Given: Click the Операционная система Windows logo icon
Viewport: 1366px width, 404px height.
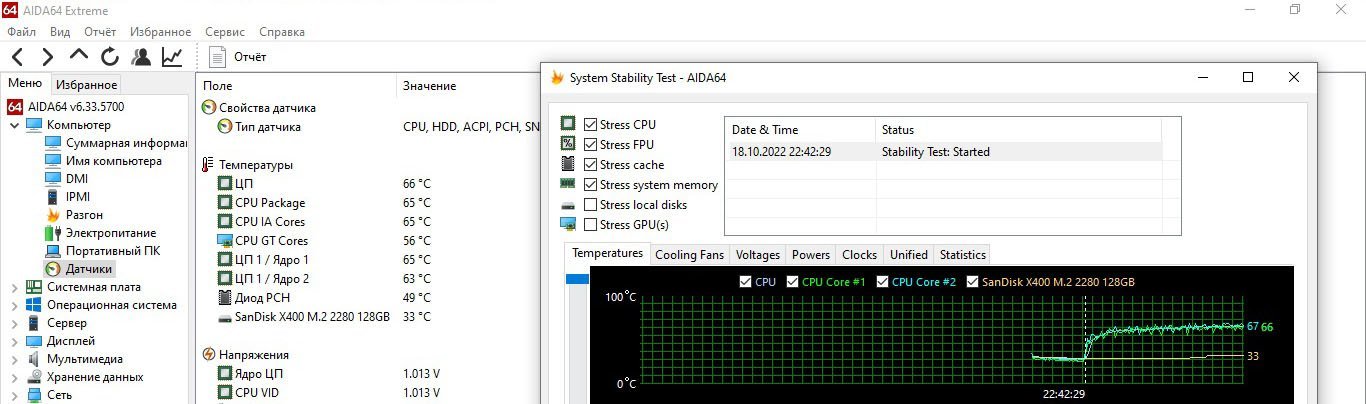Looking at the screenshot, I should click(x=34, y=305).
